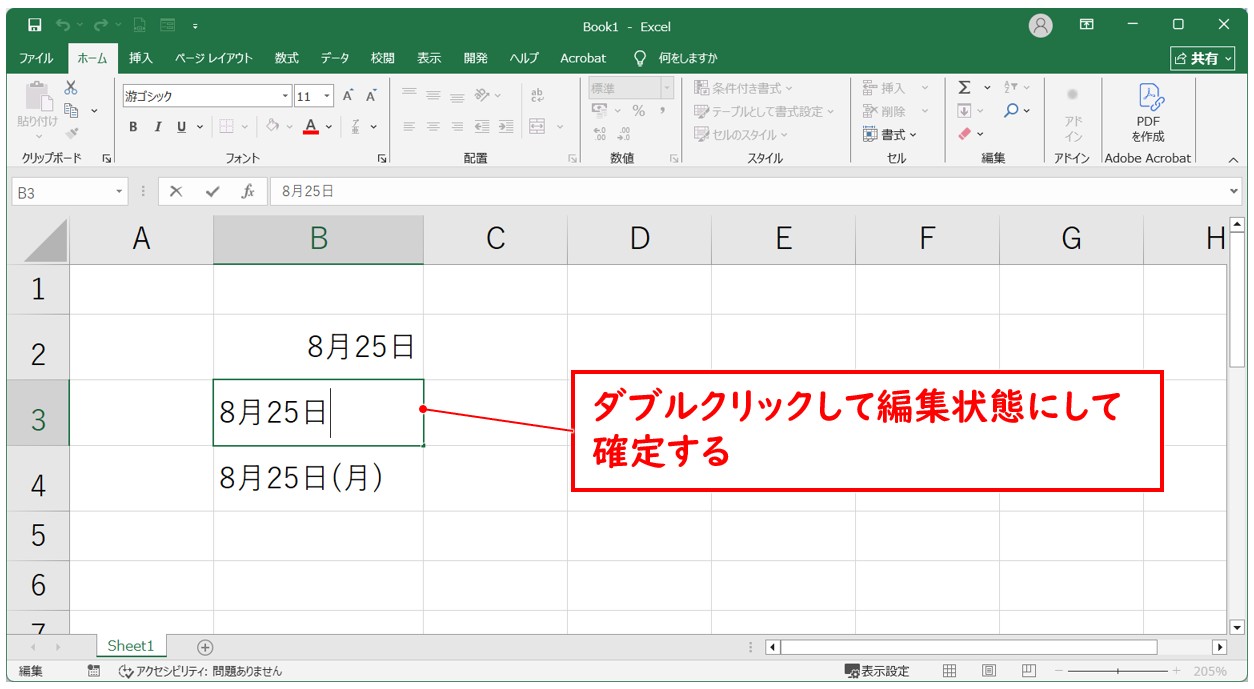The width and height of the screenshot is (1254, 689).
Task: Open Cell Styles dropdown
Action: coord(742,134)
